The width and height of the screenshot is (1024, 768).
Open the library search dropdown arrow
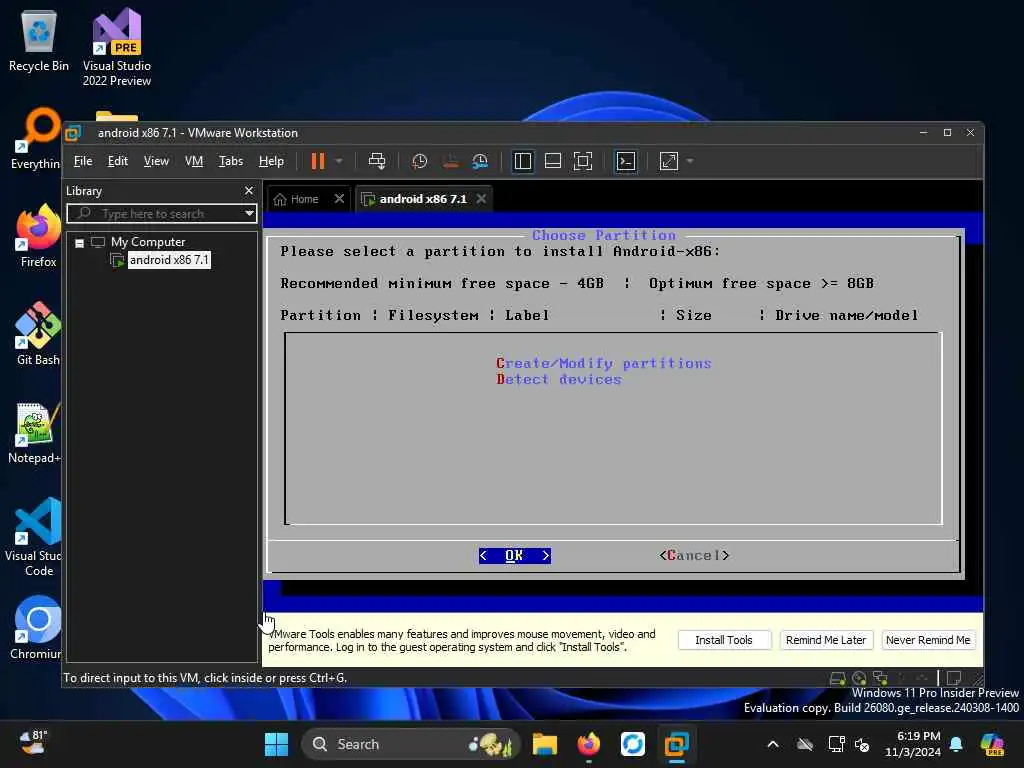point(249,214)
